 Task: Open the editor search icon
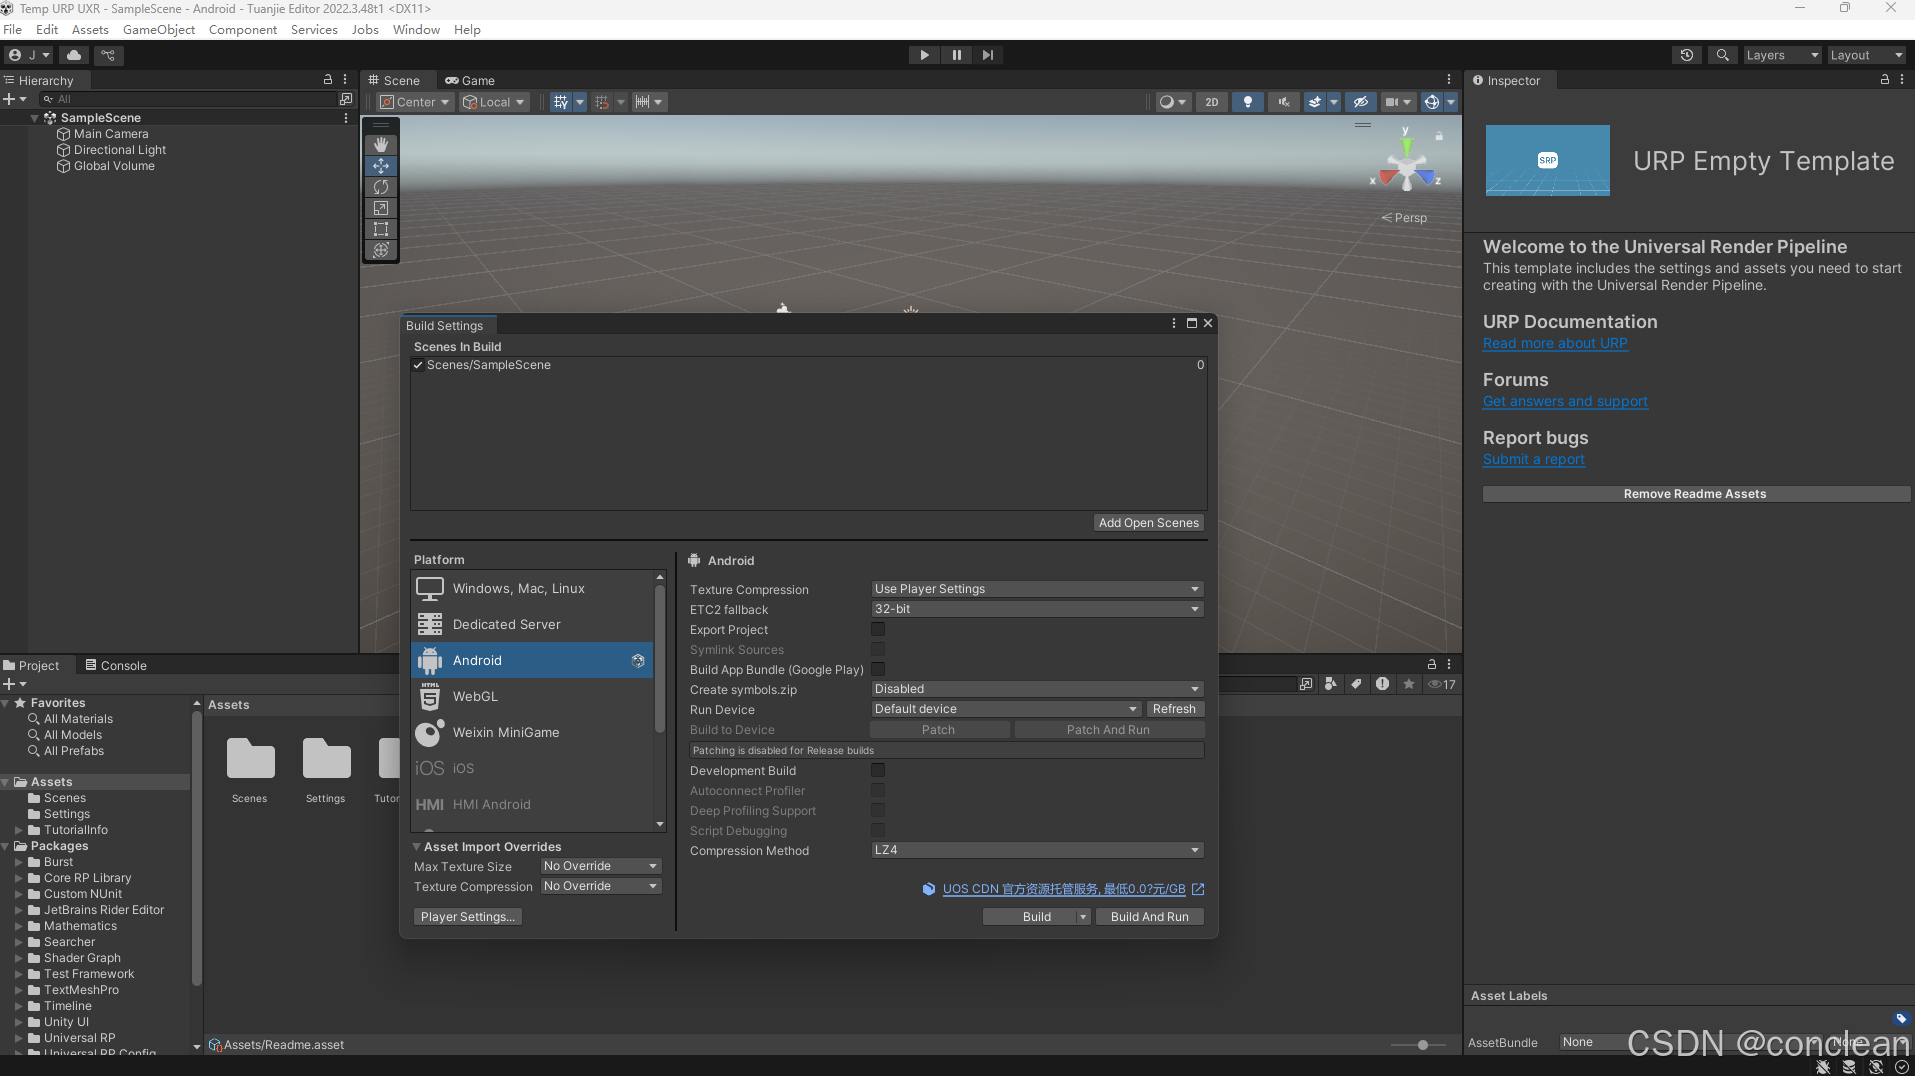coord(1722,55)
